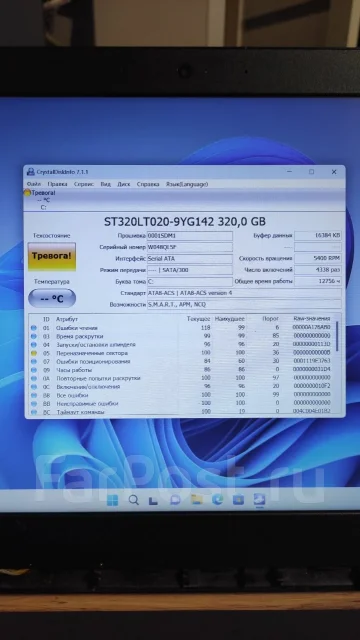This screenshot has width=360, height=640.
Task: Open the Справка menu
Action: [x=148, y=184]
